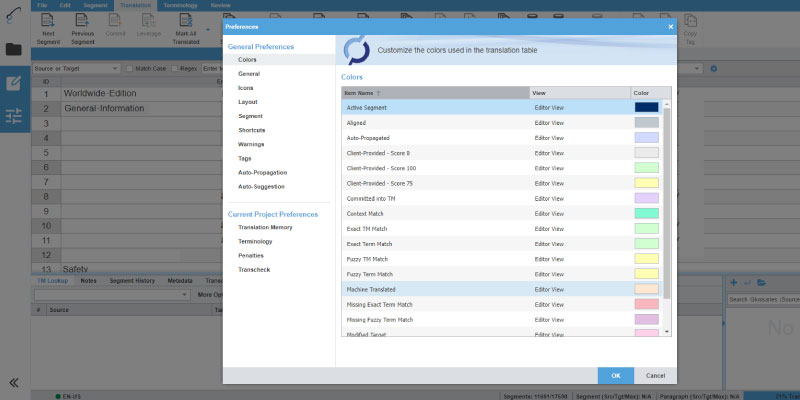Click the Mark All Translated icon

pyautogui.click(x=186, y=20)
